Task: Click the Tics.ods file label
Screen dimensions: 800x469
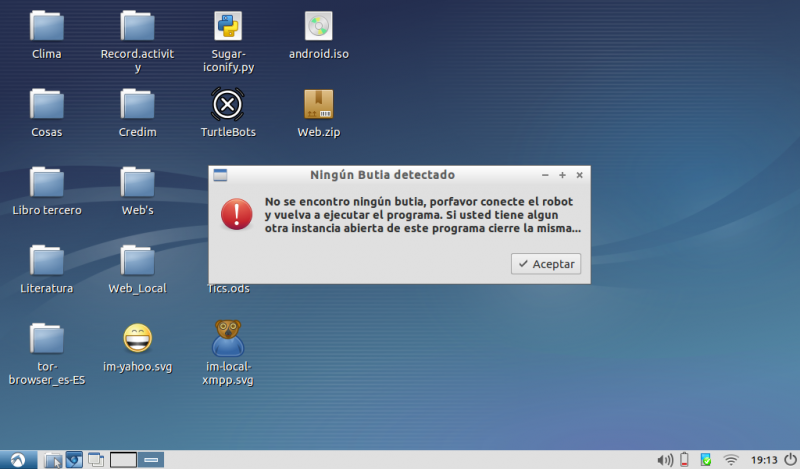Action: 228,289
